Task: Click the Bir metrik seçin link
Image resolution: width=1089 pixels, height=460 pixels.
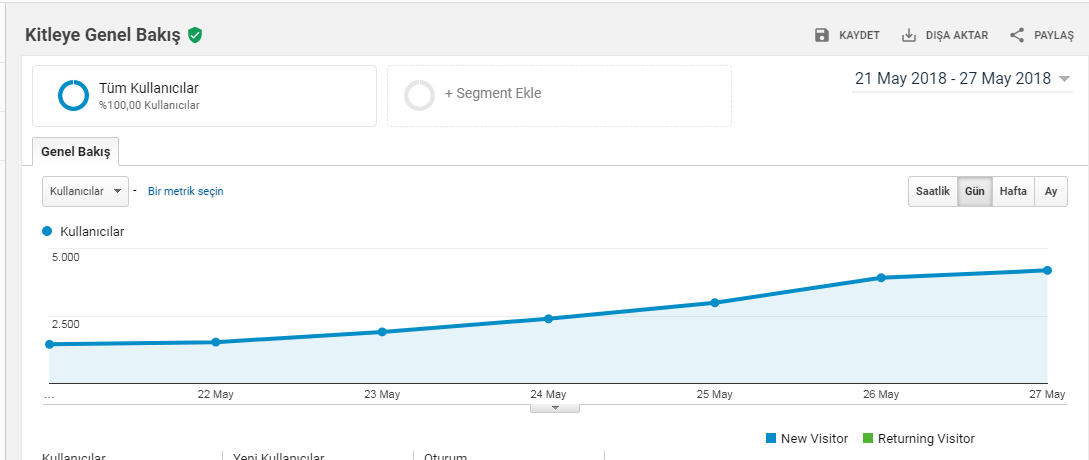Action: point(185,191)
